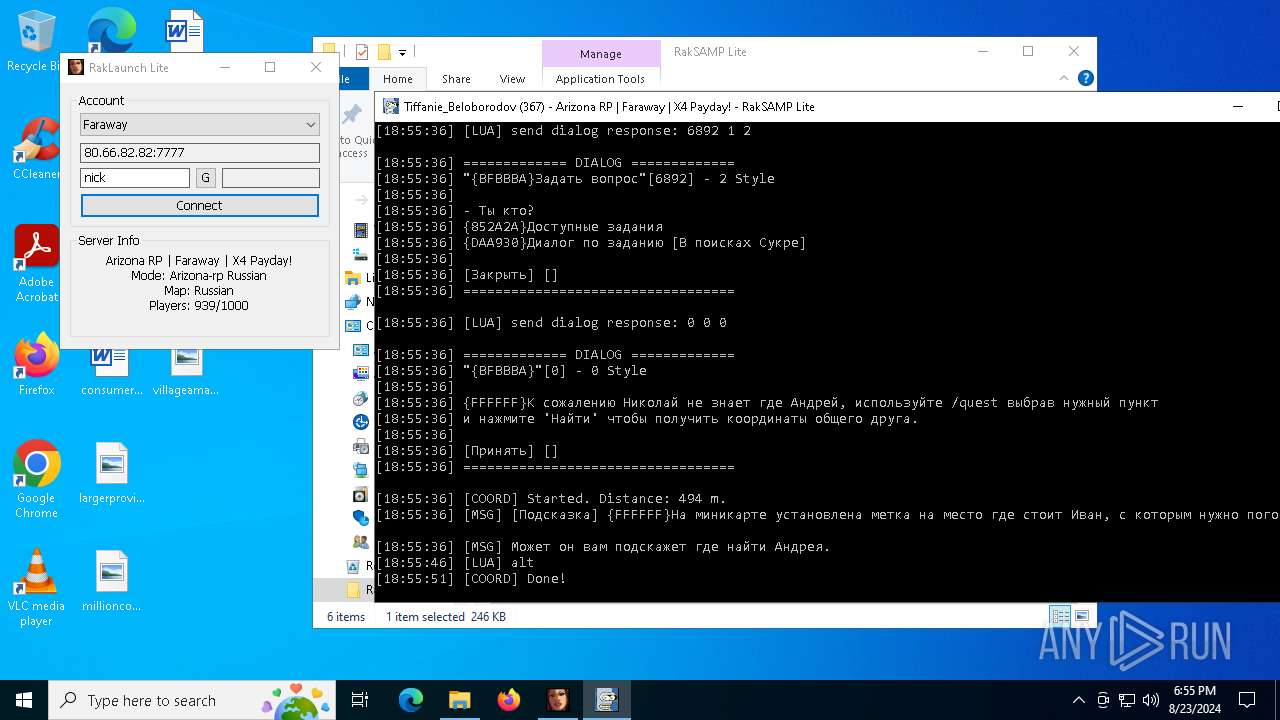This screenshot has height=720, width=1280.
Task: Open Google Chrome desktop shortcut
Action: (x=36, y=479)
